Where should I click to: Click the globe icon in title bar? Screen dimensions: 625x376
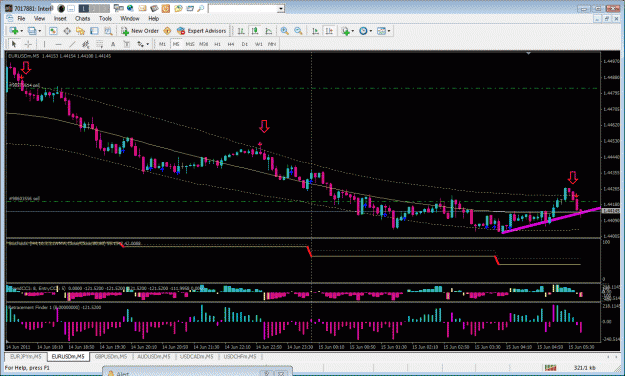click(130, 8)
